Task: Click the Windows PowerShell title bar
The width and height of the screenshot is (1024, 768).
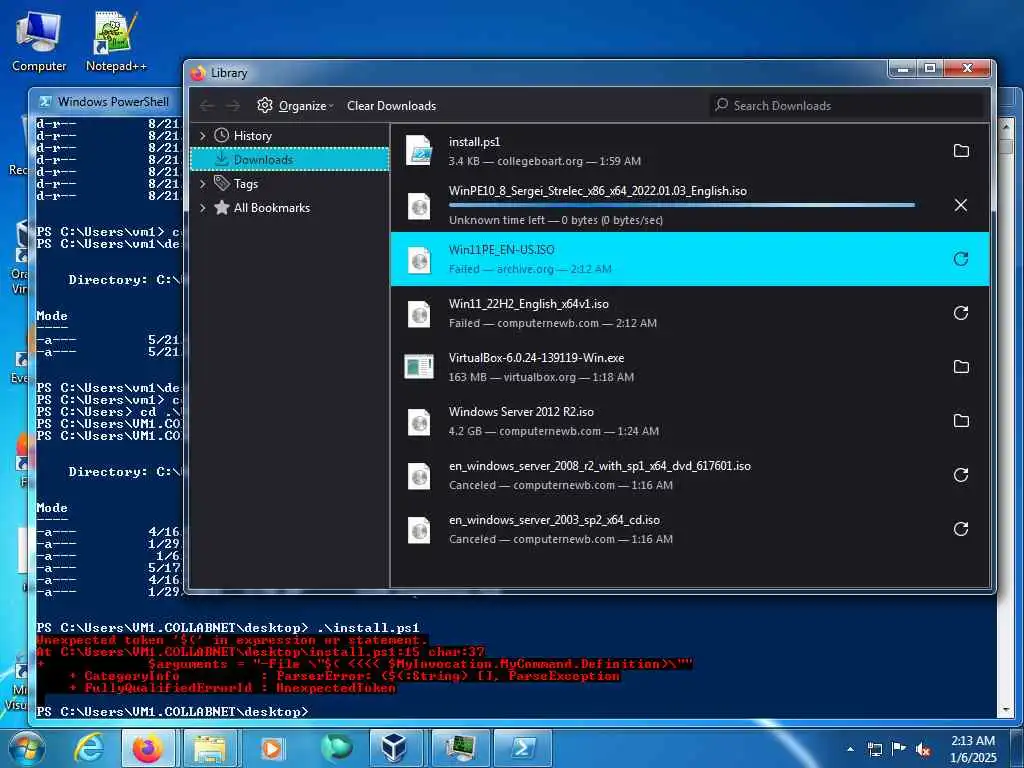Action: point(104,101)
